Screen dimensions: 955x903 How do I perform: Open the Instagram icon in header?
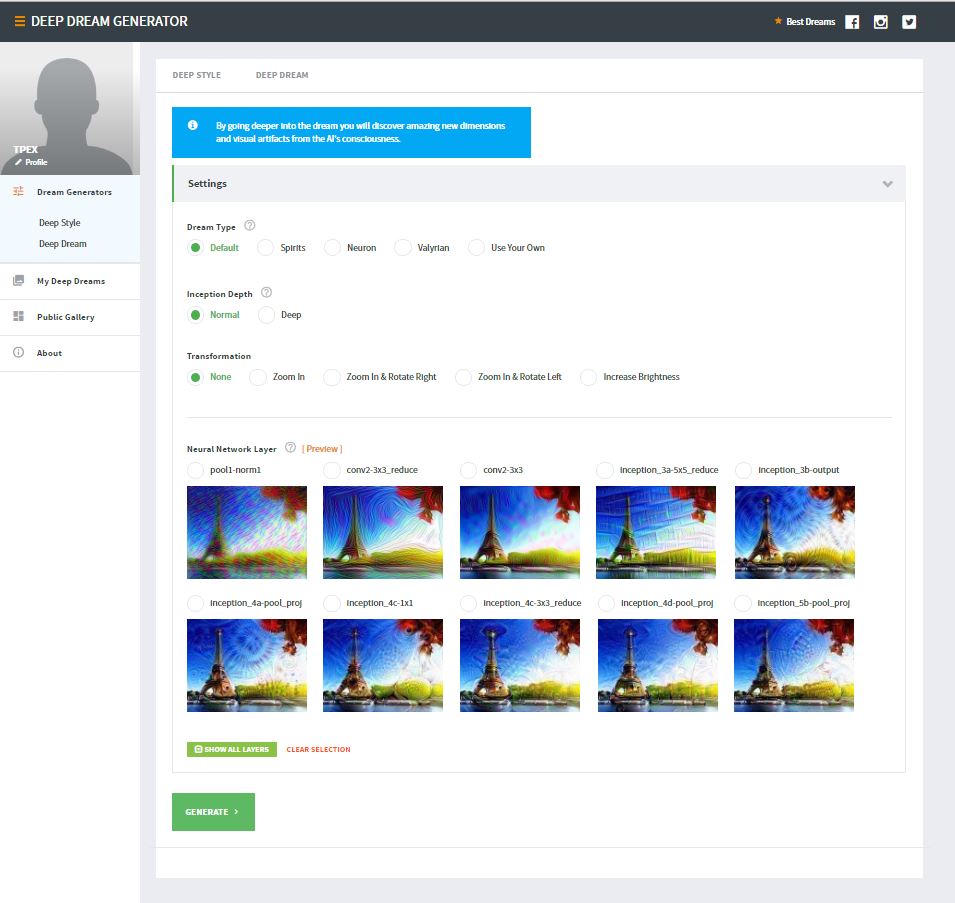pos(880,21)
